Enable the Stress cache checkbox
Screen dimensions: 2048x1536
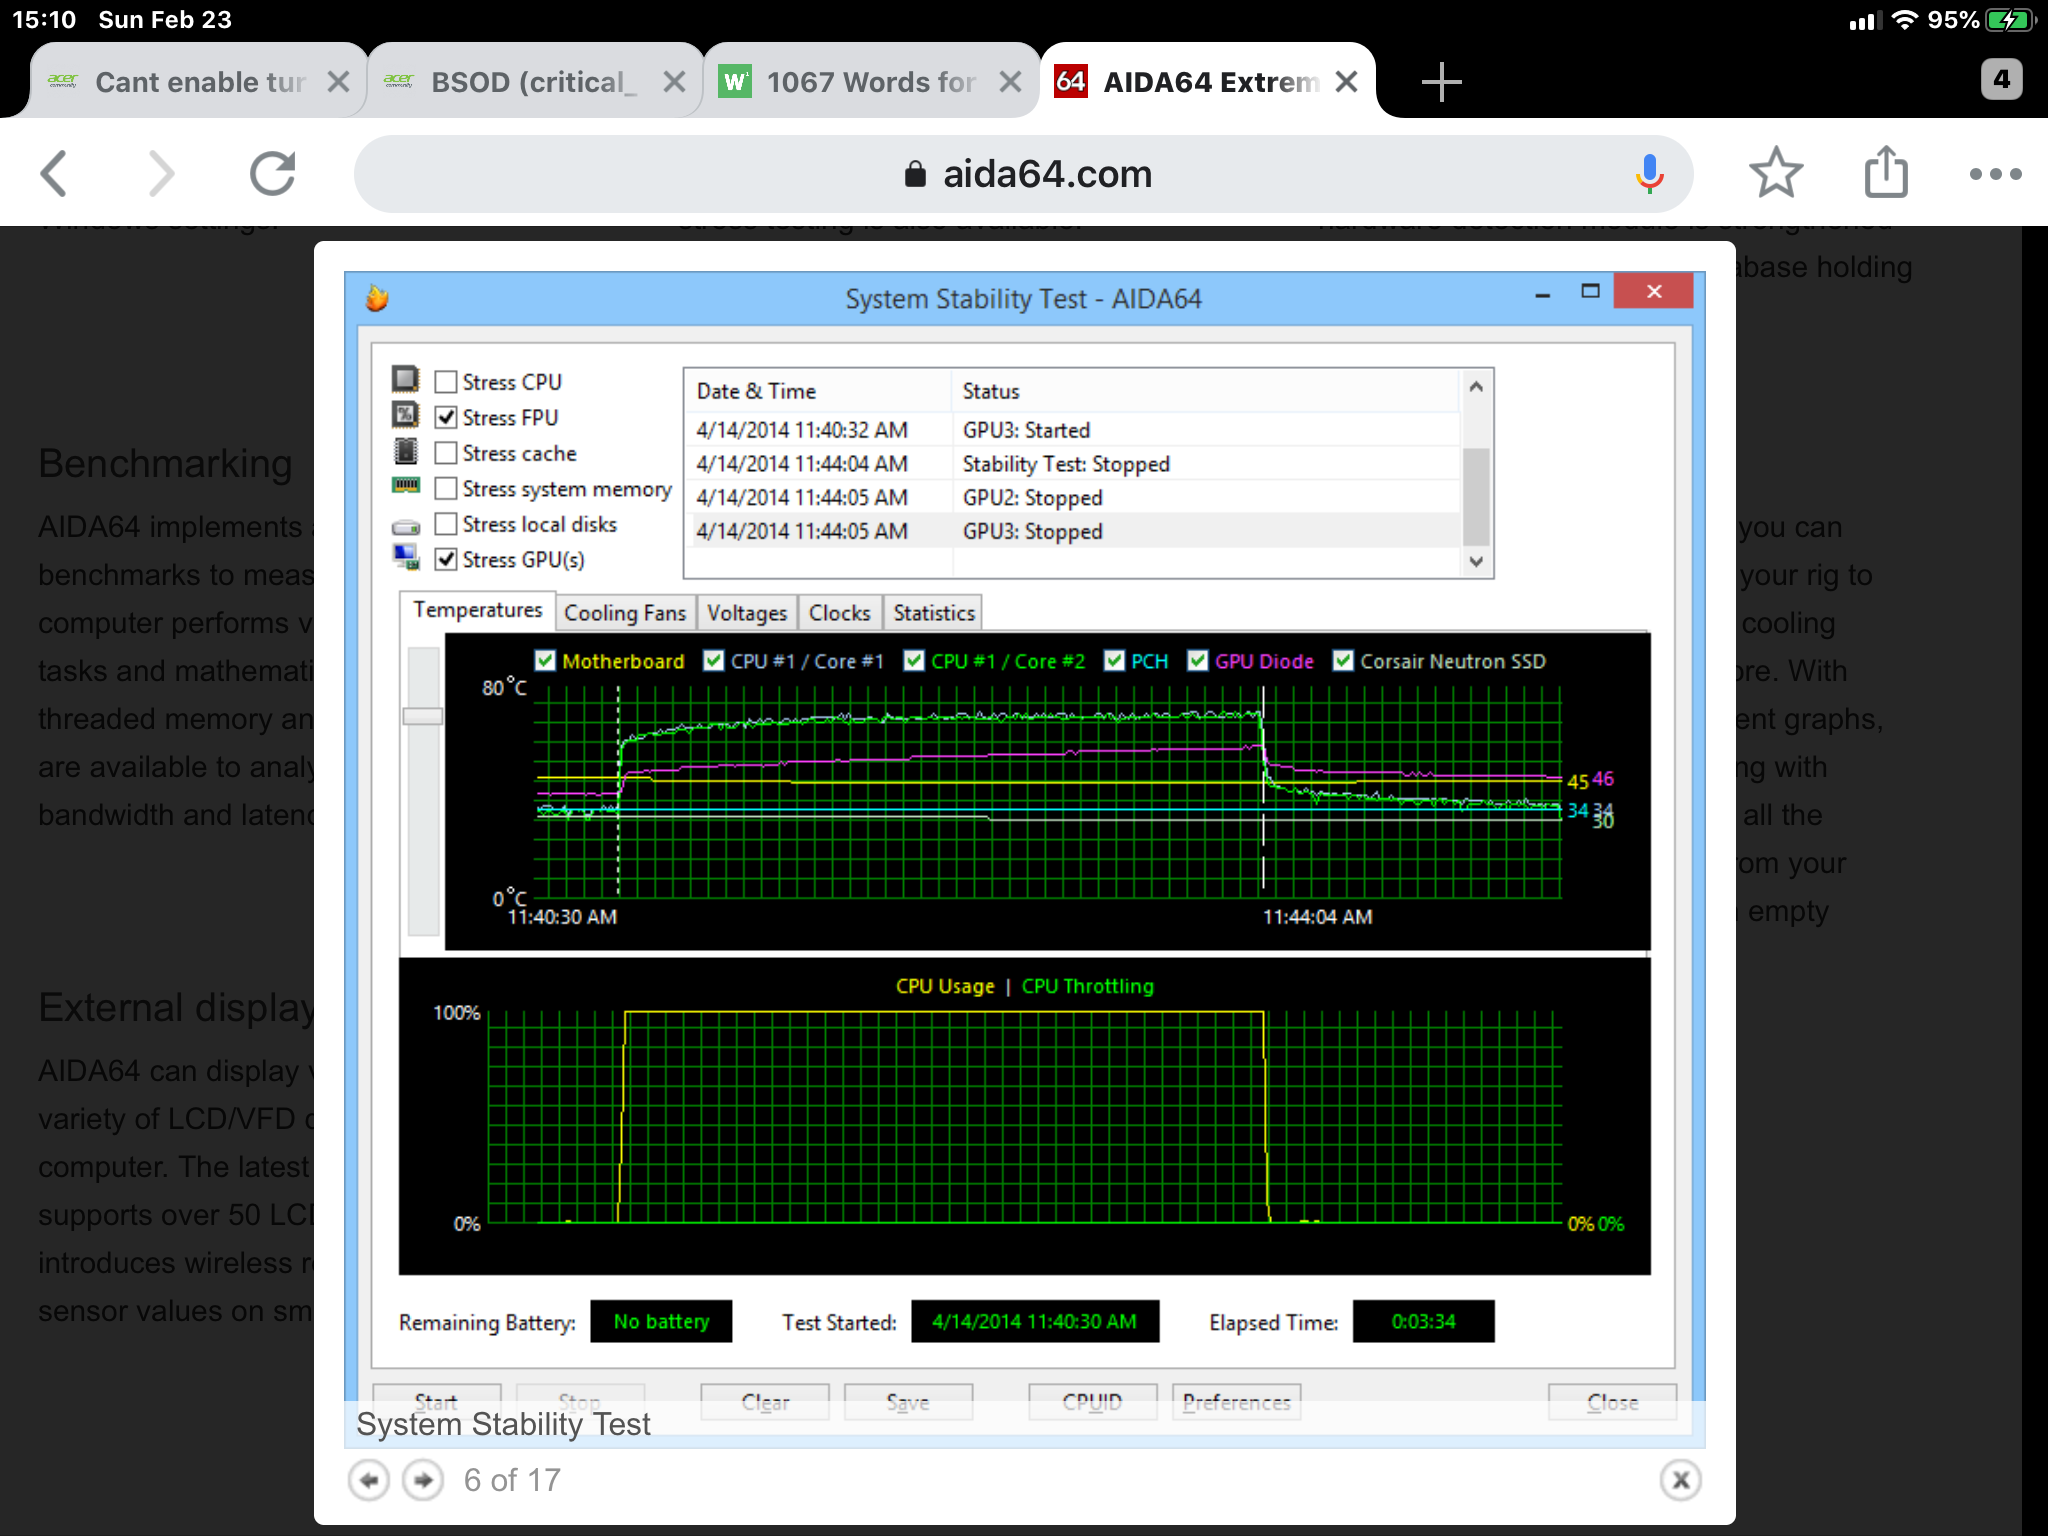[446, 453]
